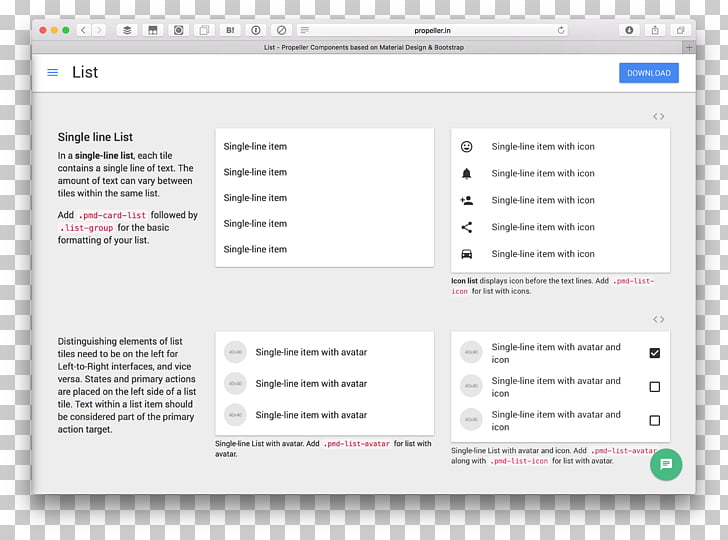The width and height of the screenshot is (728, 540).
Task: Click the 'Single line List' heading
Action: point(95,137)
